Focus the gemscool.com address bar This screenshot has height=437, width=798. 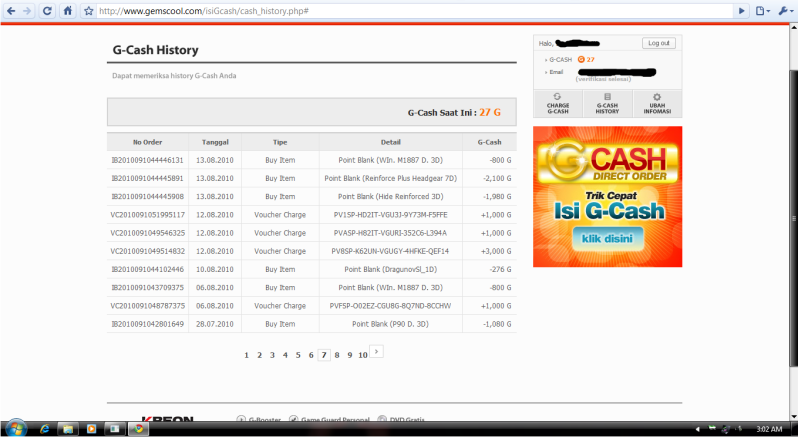point(415,11)
